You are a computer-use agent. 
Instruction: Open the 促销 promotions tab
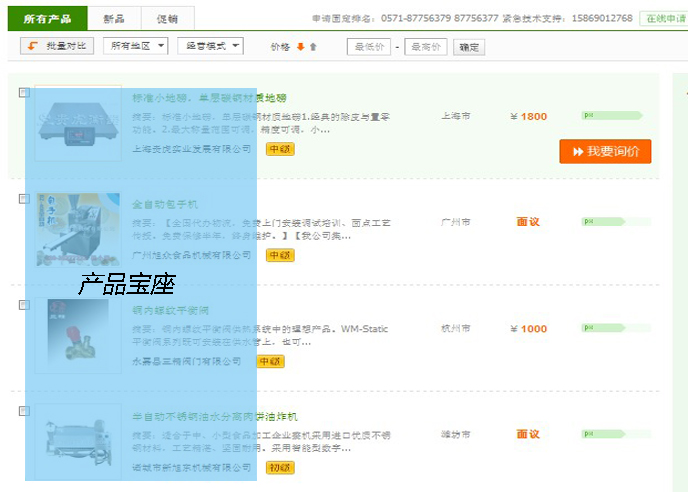point(167,18)
